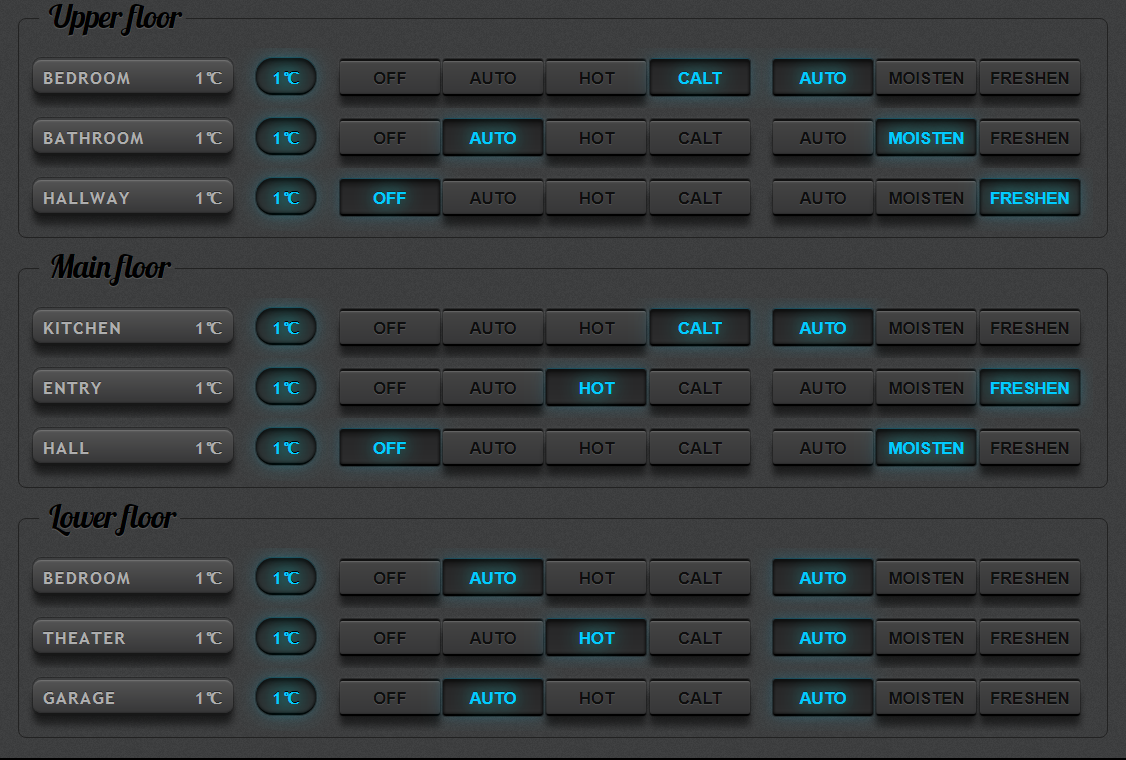The height and width of the screenshot is (760, 1126).
Task: Choose MOISTEN for the Lower floor Bedroom
Action: pyautogui.click(x=926, y=578)
